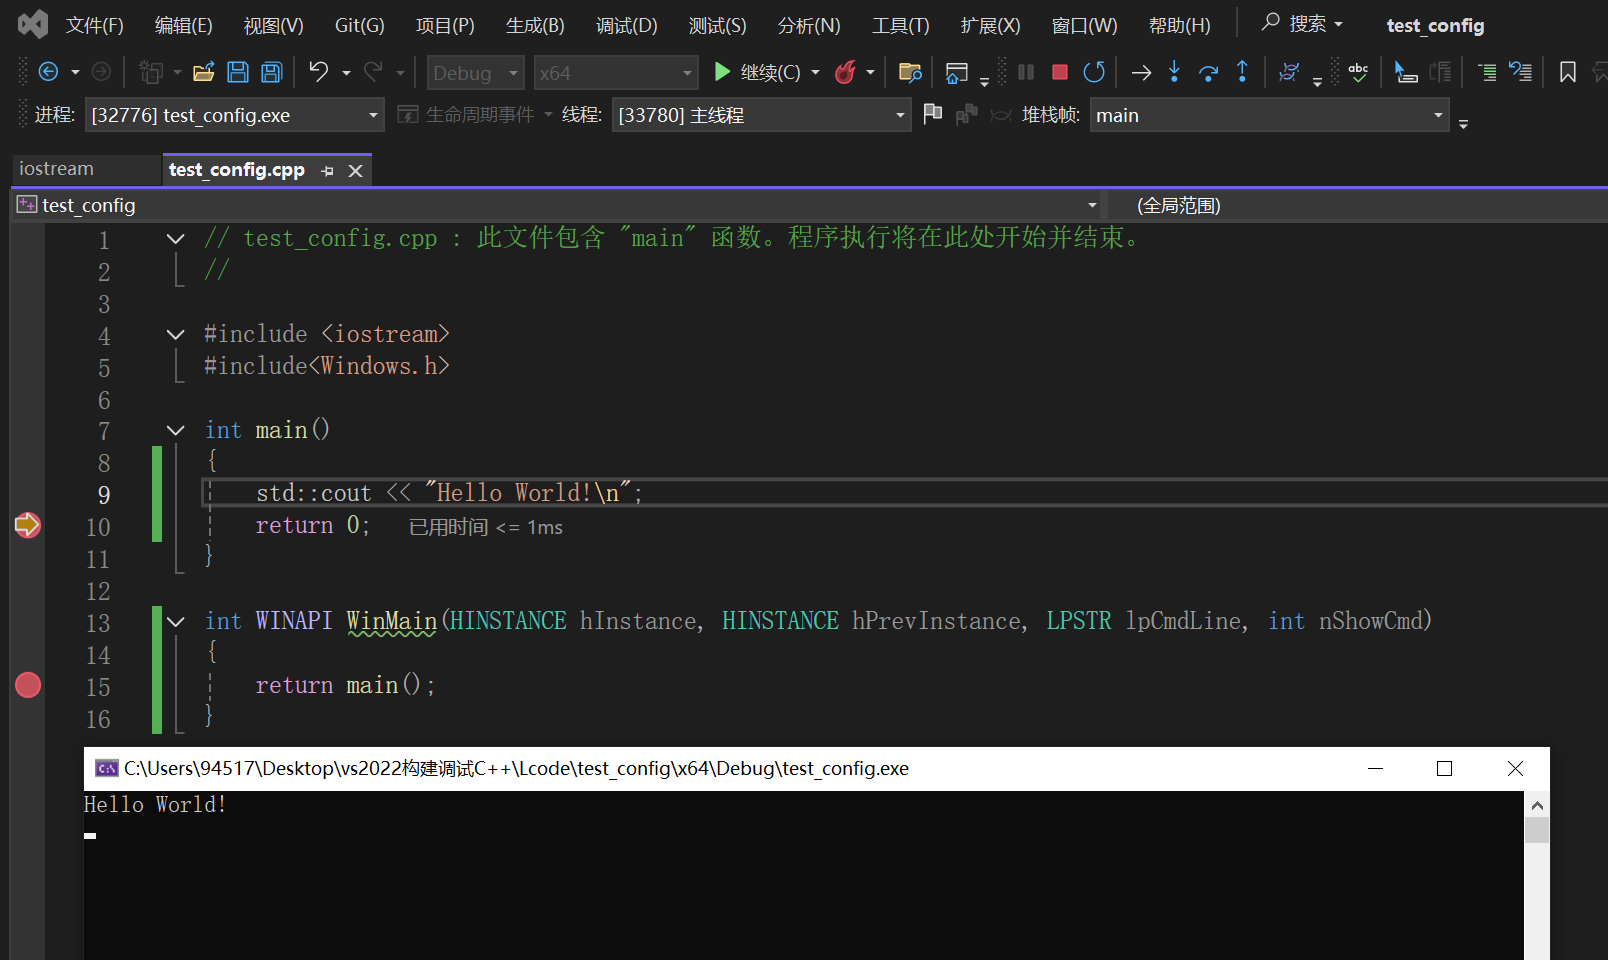Open the 生成(B) menu
The image size is (1608, 960).
pos(536,25)
